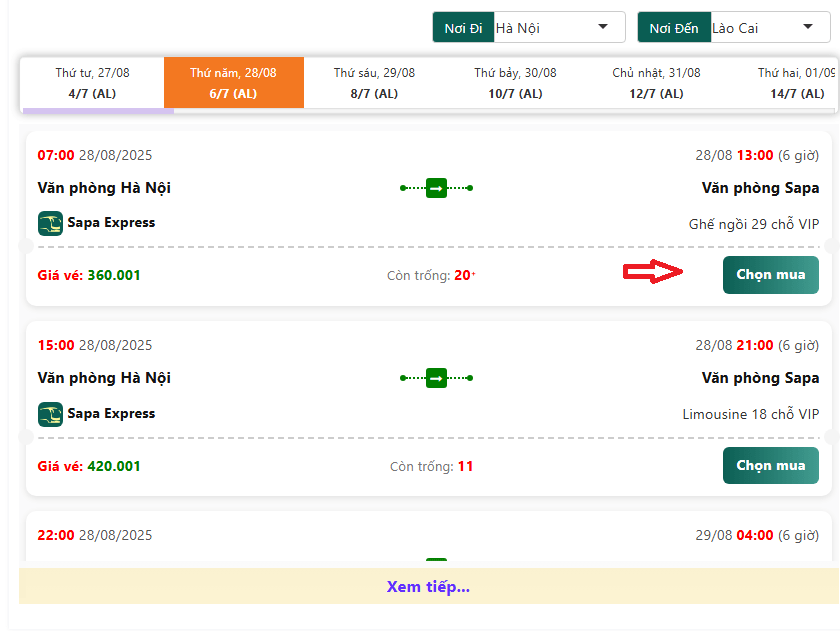Select the Thứ tư, 27/08 date tab
Image resolution: width=840 pixels, height=631 pixels.
(92, 83)
